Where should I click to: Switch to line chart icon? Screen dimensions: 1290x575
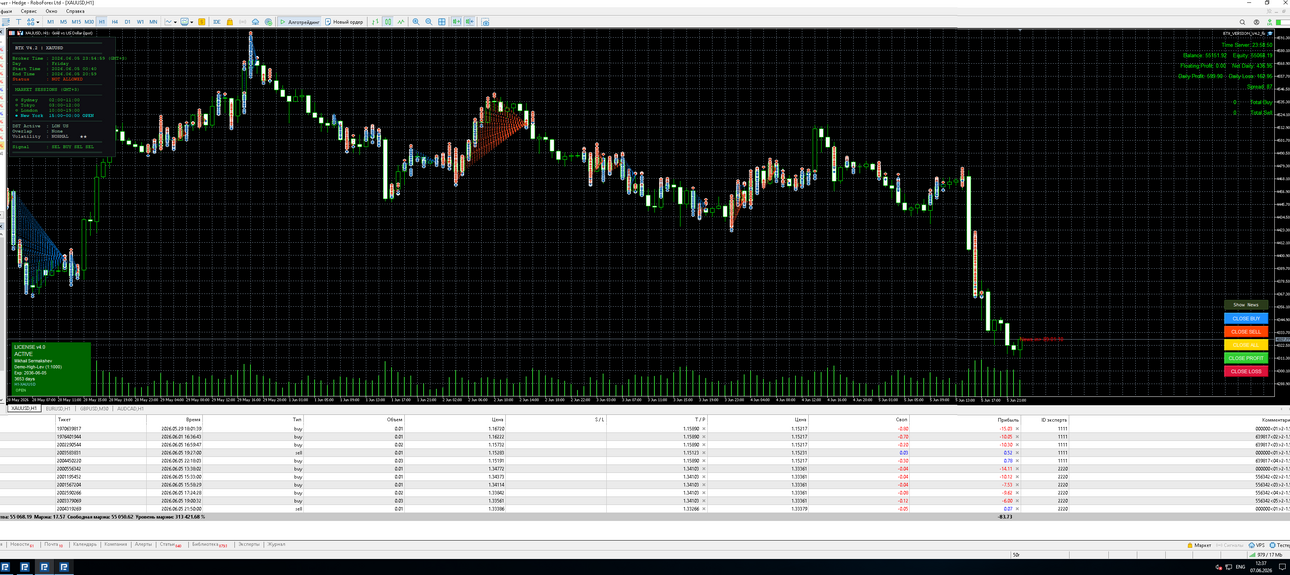pos(401,21)
